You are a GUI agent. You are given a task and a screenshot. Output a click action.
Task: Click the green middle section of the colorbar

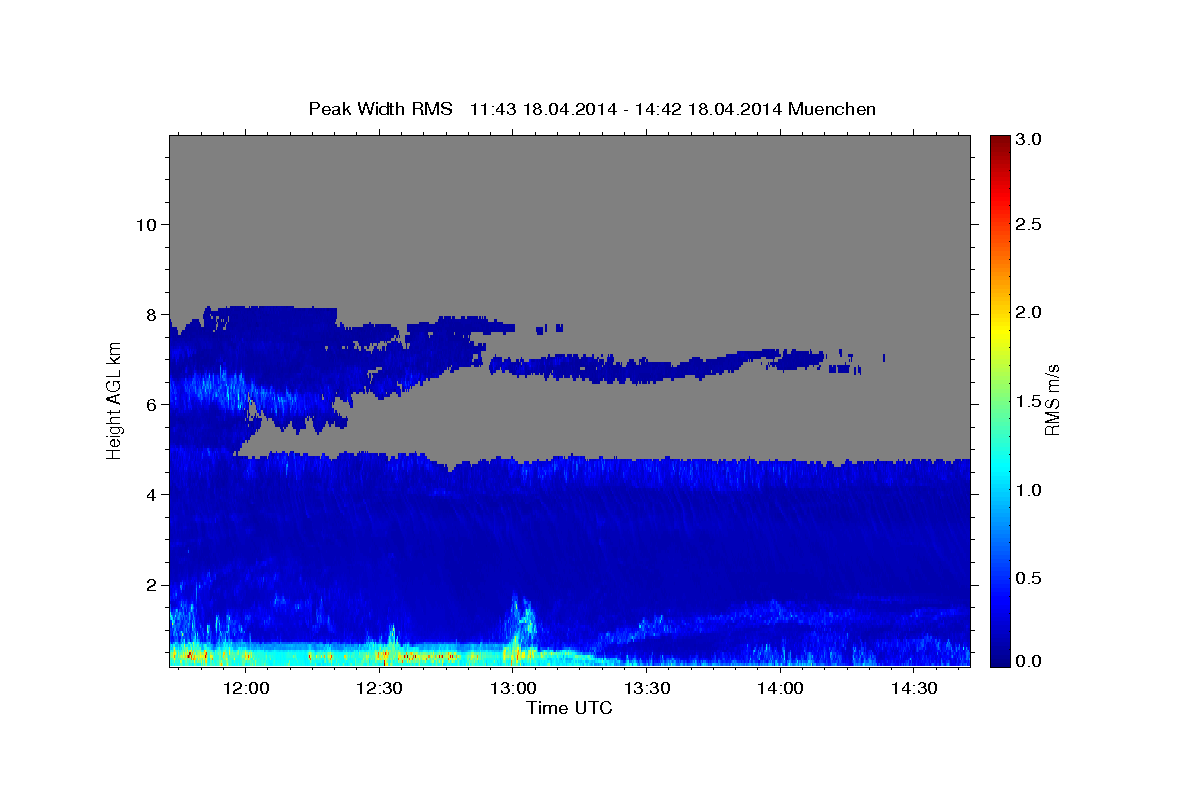tap(1000, 400)
